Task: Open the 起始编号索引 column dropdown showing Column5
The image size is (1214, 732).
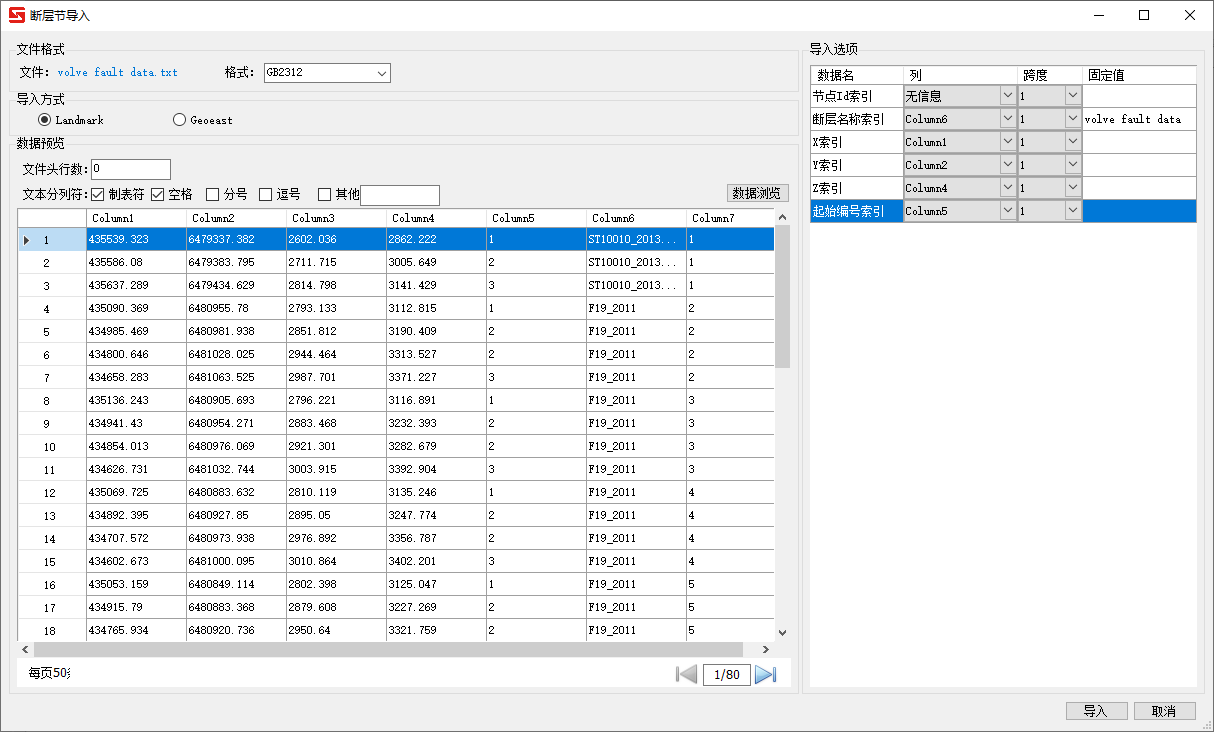Action: click(x=1007, y=210)
